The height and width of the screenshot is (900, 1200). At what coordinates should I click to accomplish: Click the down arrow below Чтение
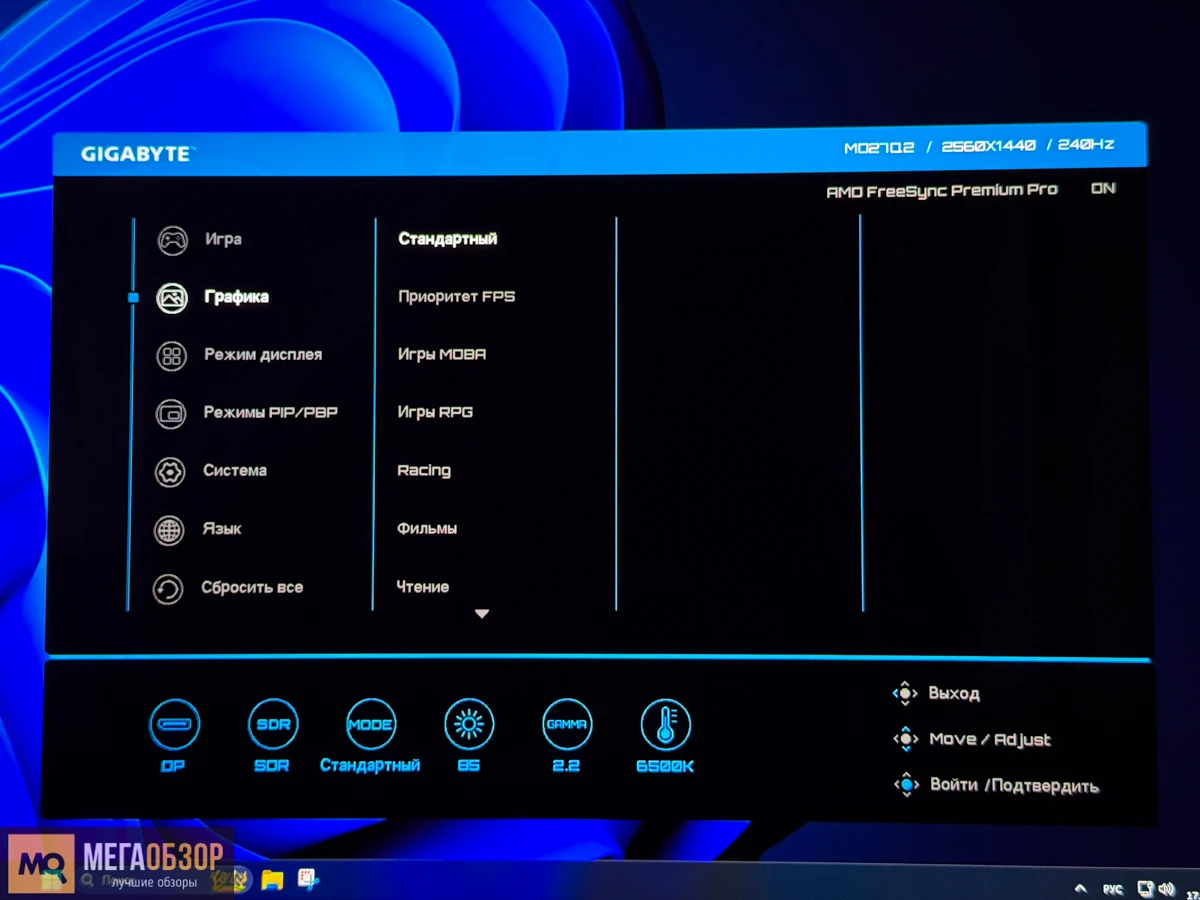click(482, 614)
